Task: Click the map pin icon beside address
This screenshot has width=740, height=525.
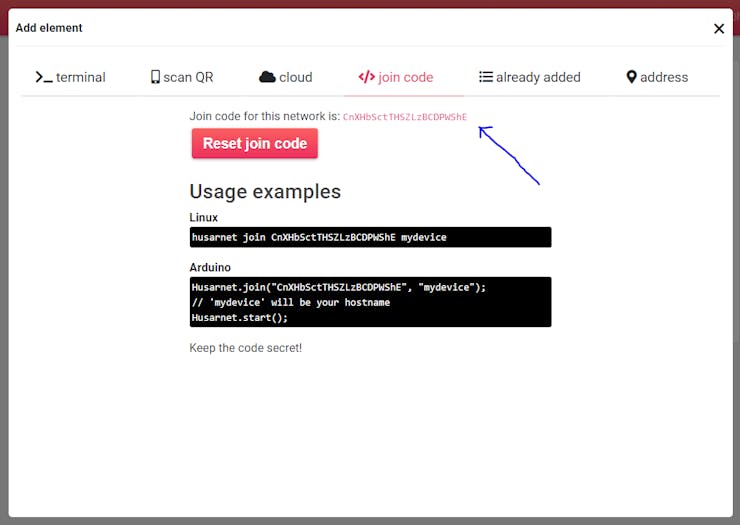Action: coord(631,77)
